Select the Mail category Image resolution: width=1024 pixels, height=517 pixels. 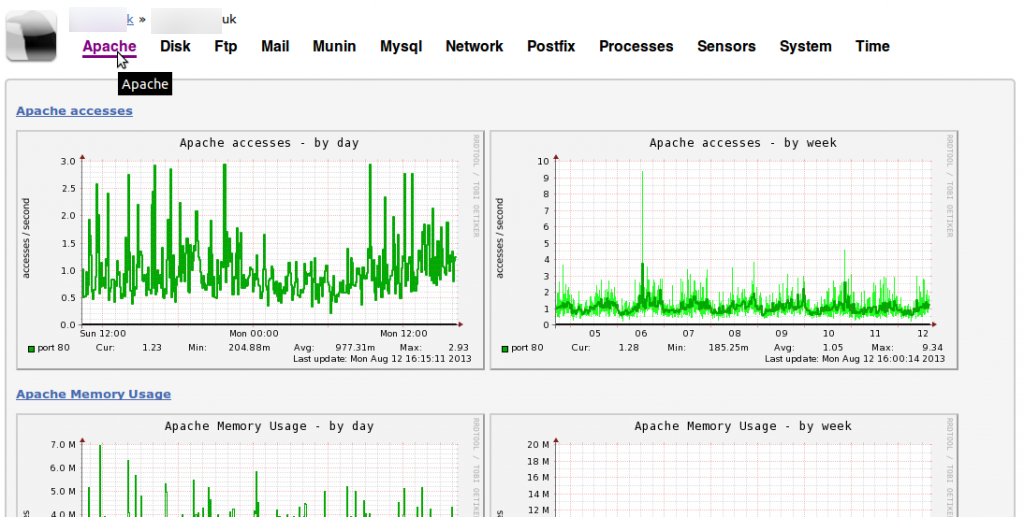[275, 46]
